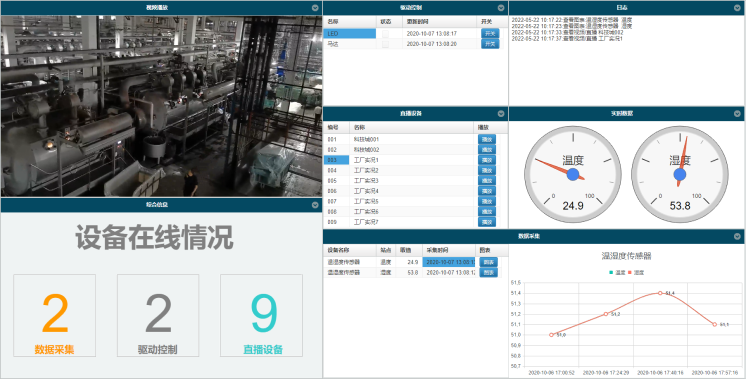The image size is (746, 379).
Task: Toggle the teal 温度 legend swatch
Action: (x=611, y=272)
